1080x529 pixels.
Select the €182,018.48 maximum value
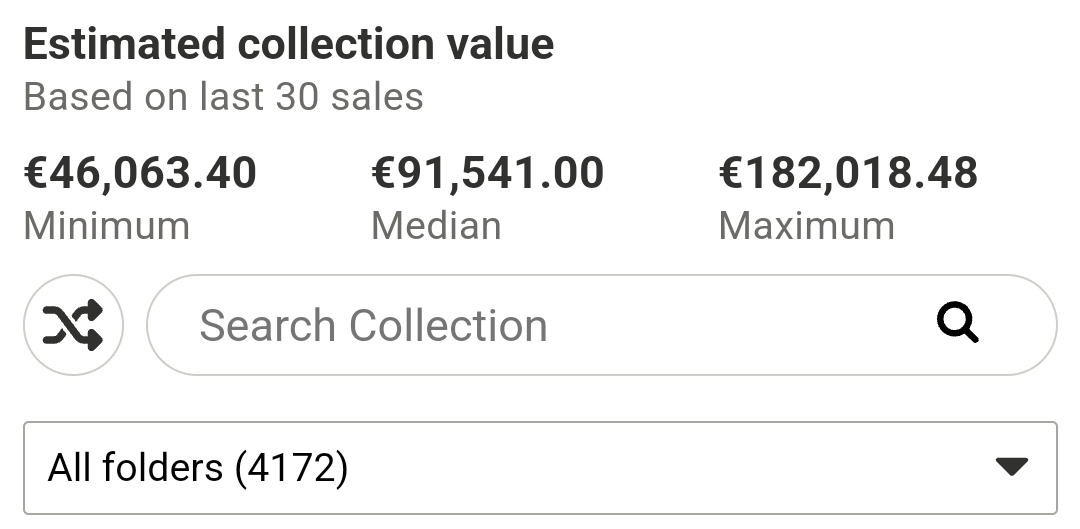pyautogui.click(x=848, y=172)
